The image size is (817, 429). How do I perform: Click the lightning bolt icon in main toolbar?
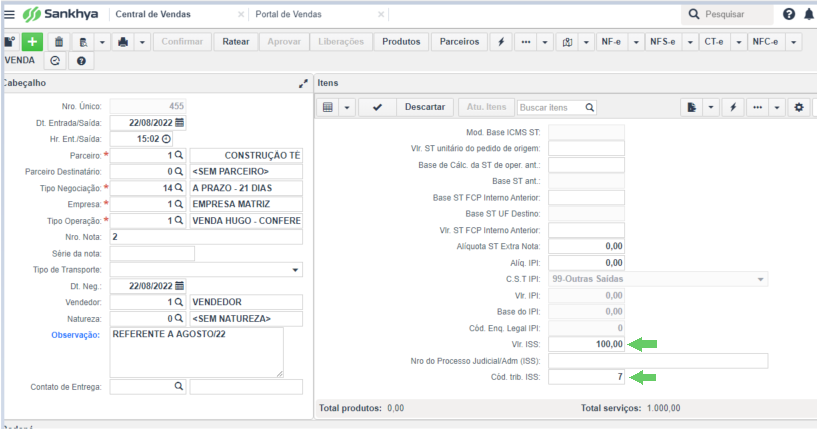(501, 42)
